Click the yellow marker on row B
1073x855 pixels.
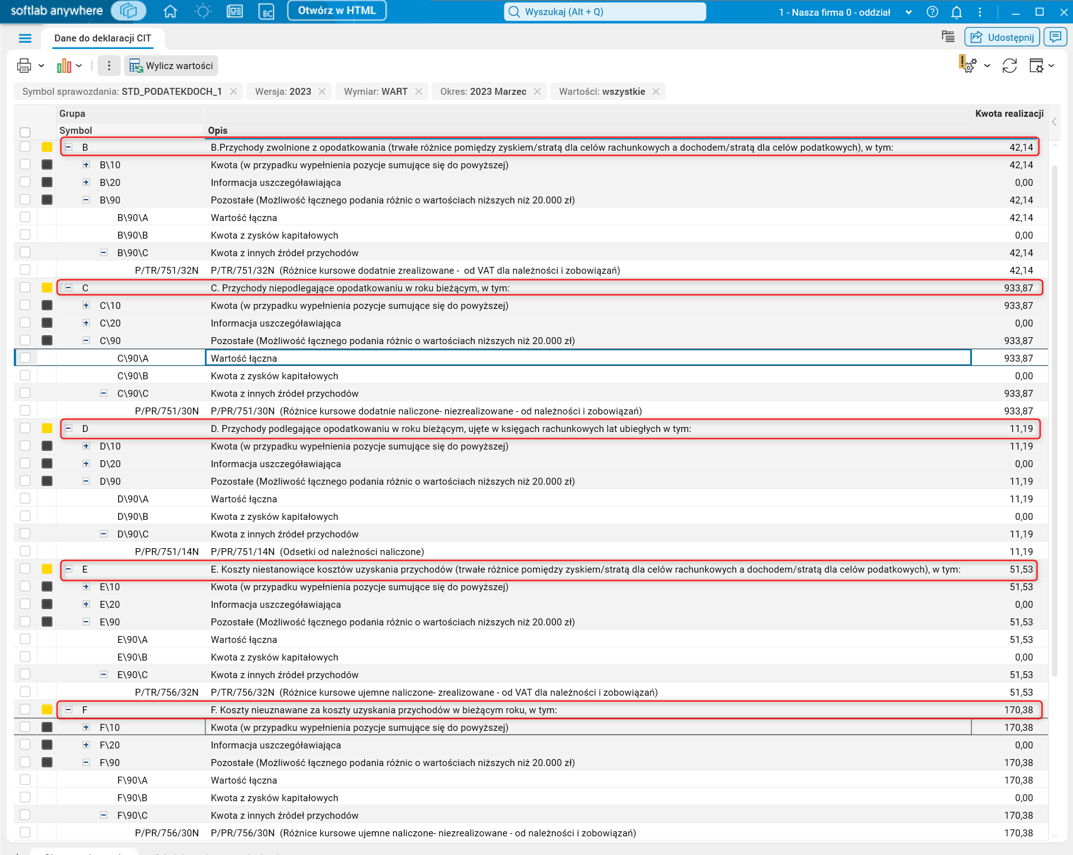(47, 147)
